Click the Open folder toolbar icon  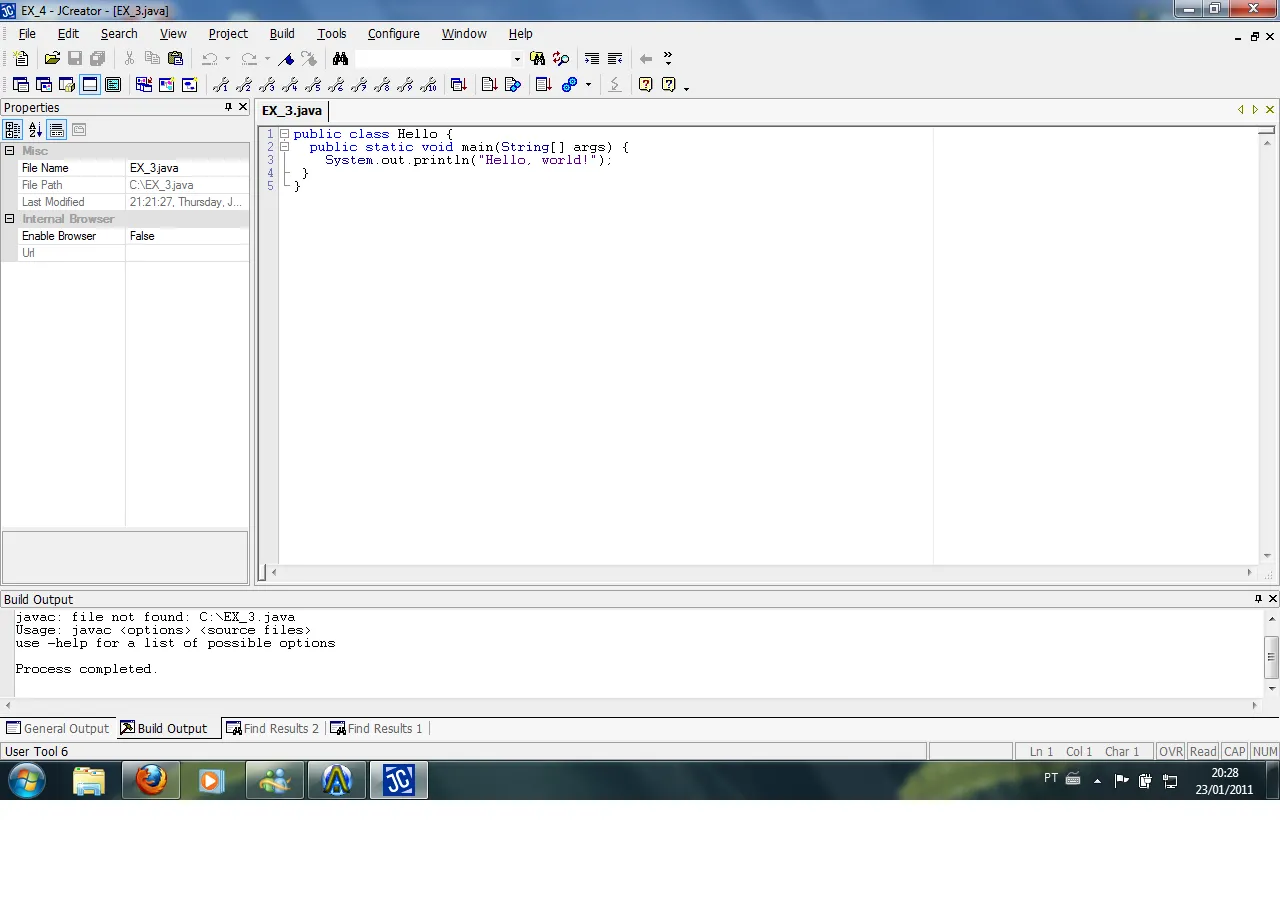tap(52, 59)
